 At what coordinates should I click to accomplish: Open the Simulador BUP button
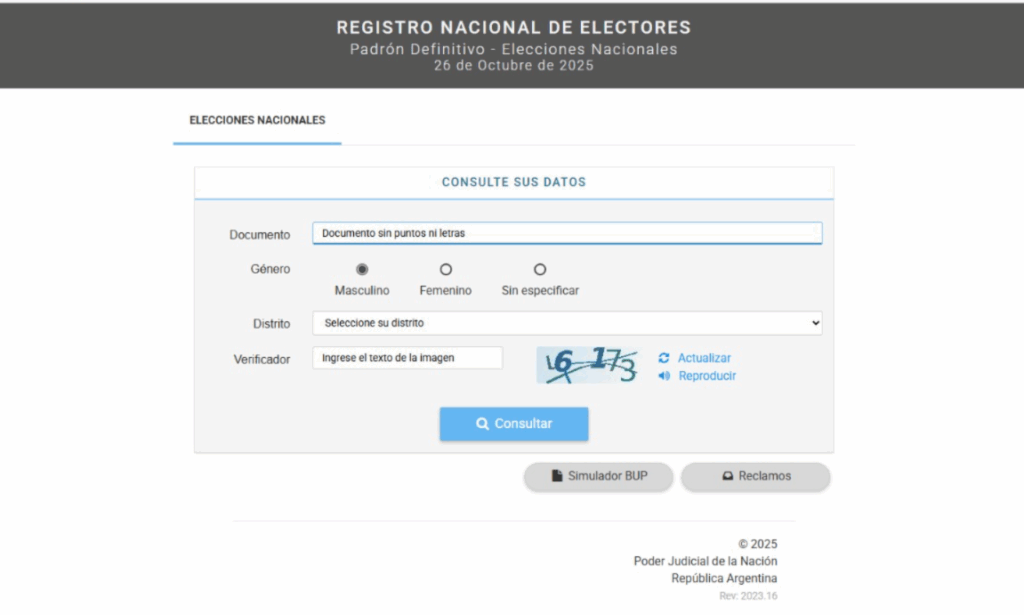(x=599, y=477)
